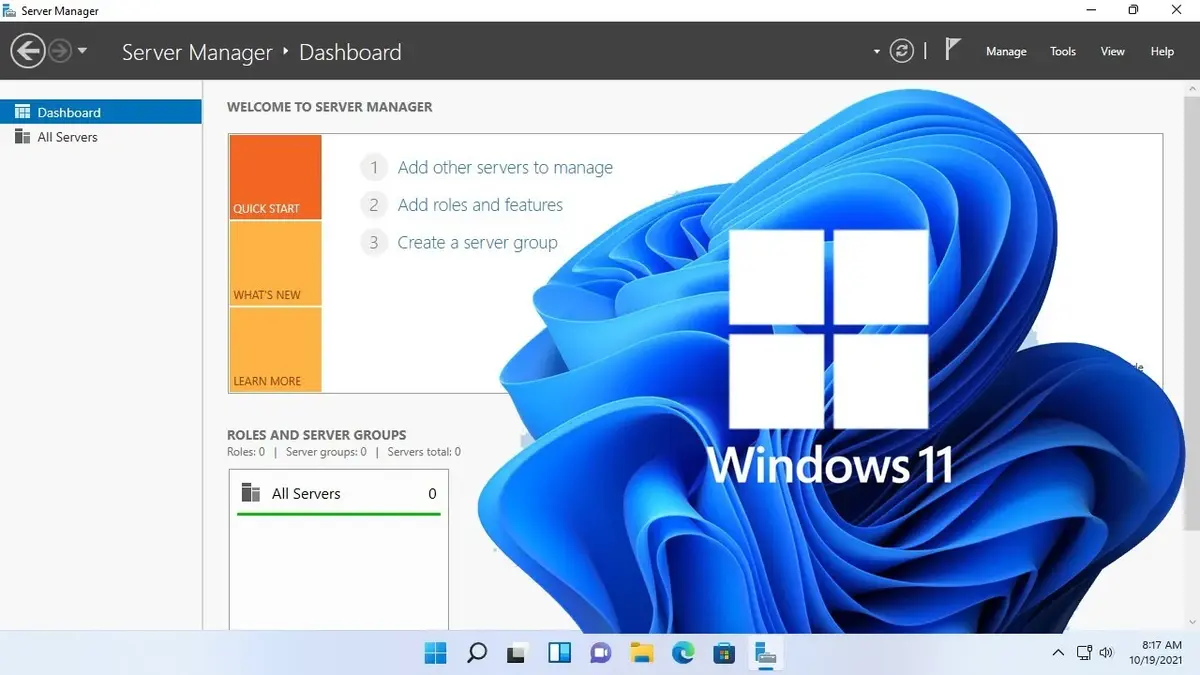Open Microsoft Store from taskbar

pyautogui.click(x=724, y=654)
